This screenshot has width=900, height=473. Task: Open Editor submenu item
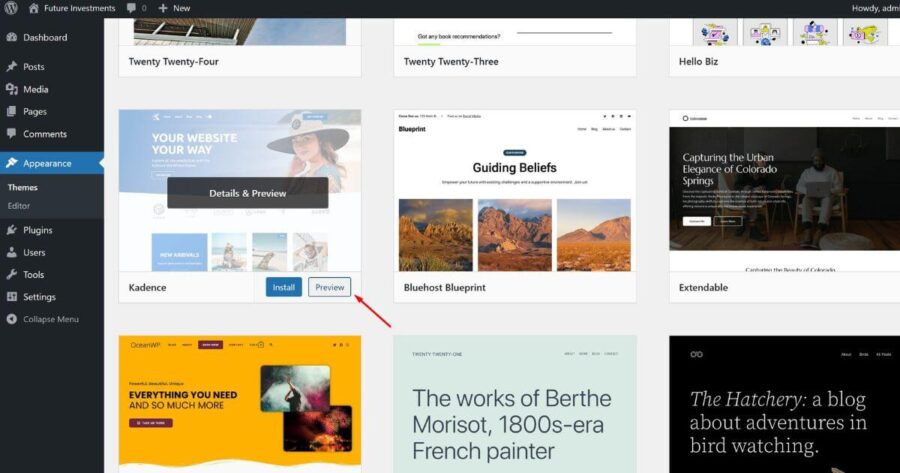click(19, 206)
